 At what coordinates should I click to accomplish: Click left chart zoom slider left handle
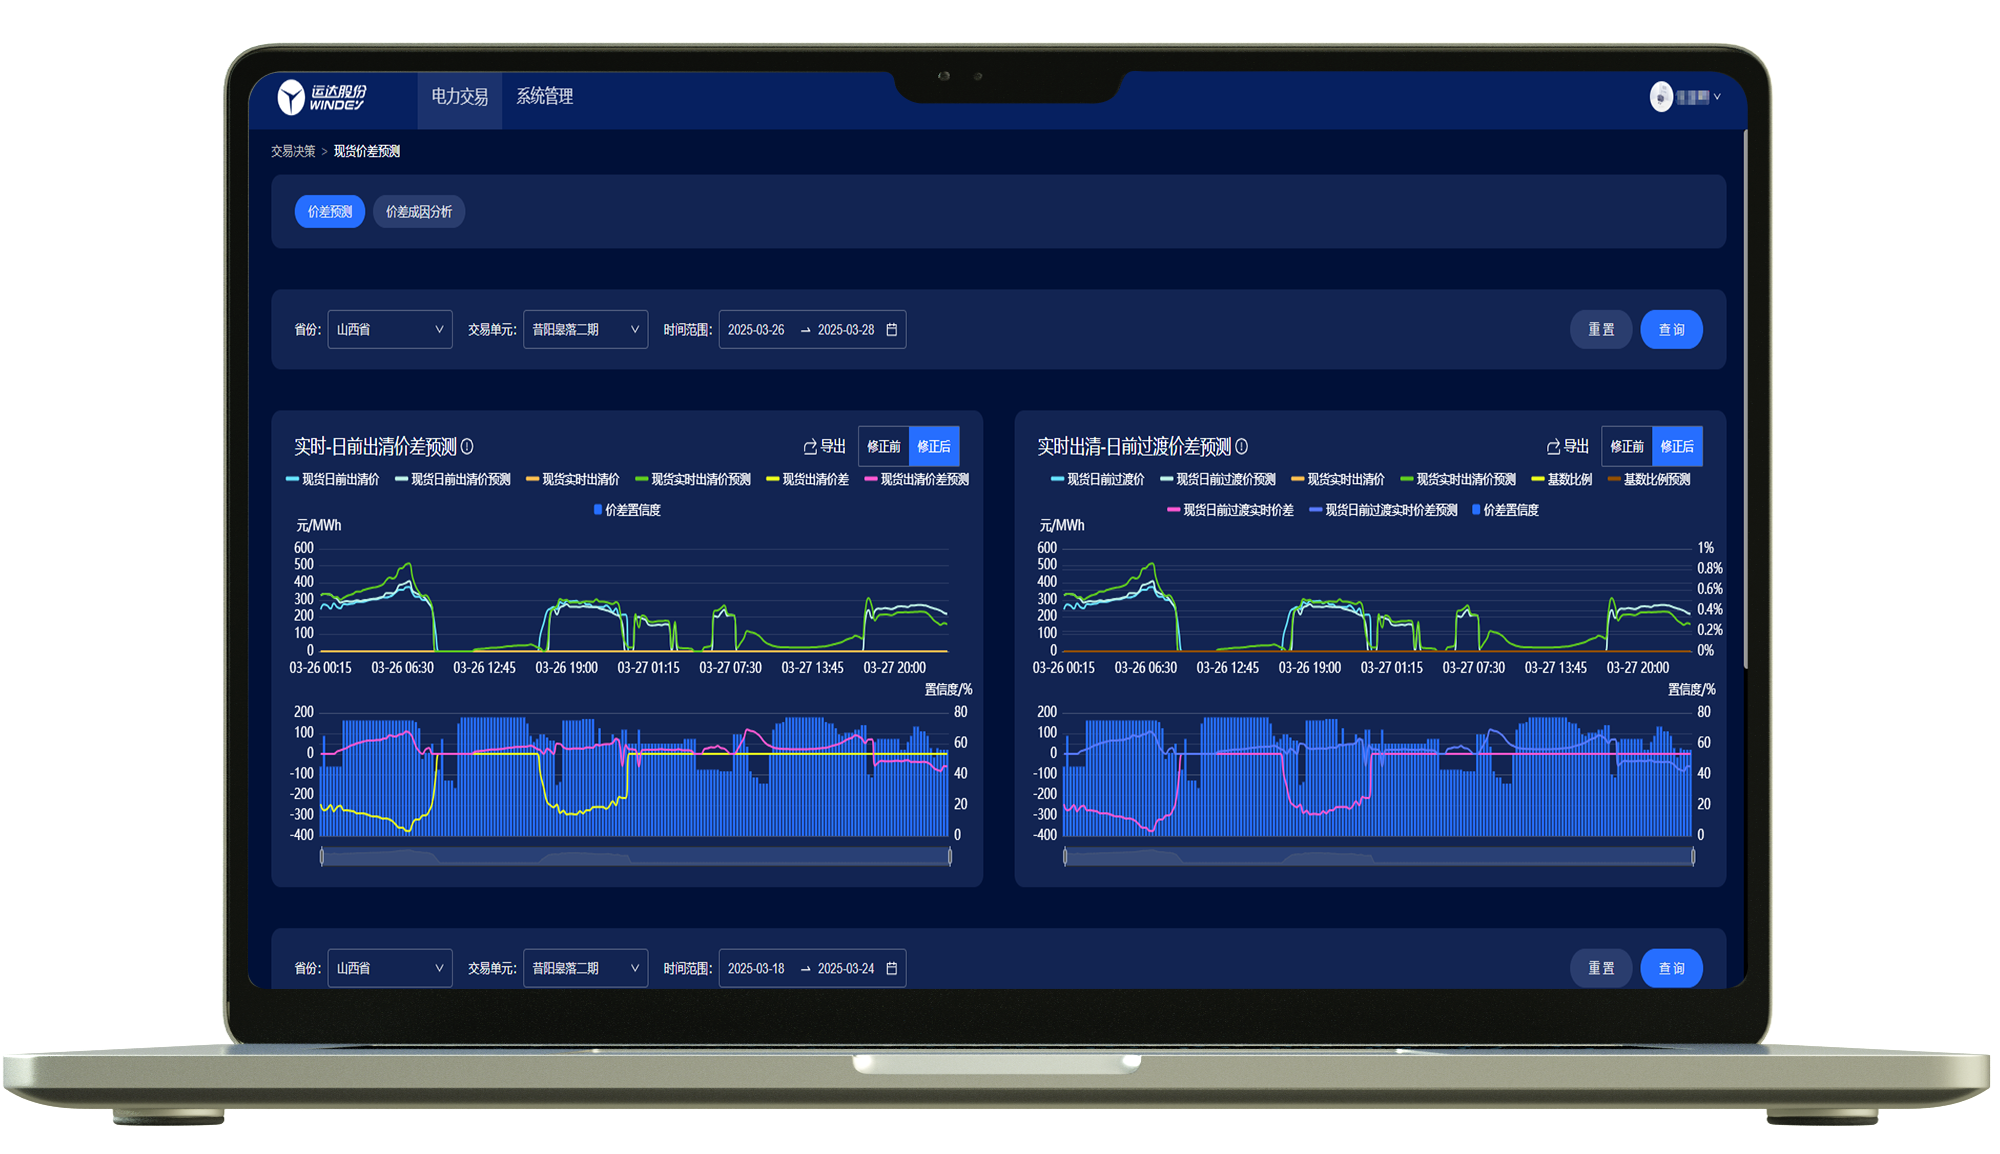322,856
